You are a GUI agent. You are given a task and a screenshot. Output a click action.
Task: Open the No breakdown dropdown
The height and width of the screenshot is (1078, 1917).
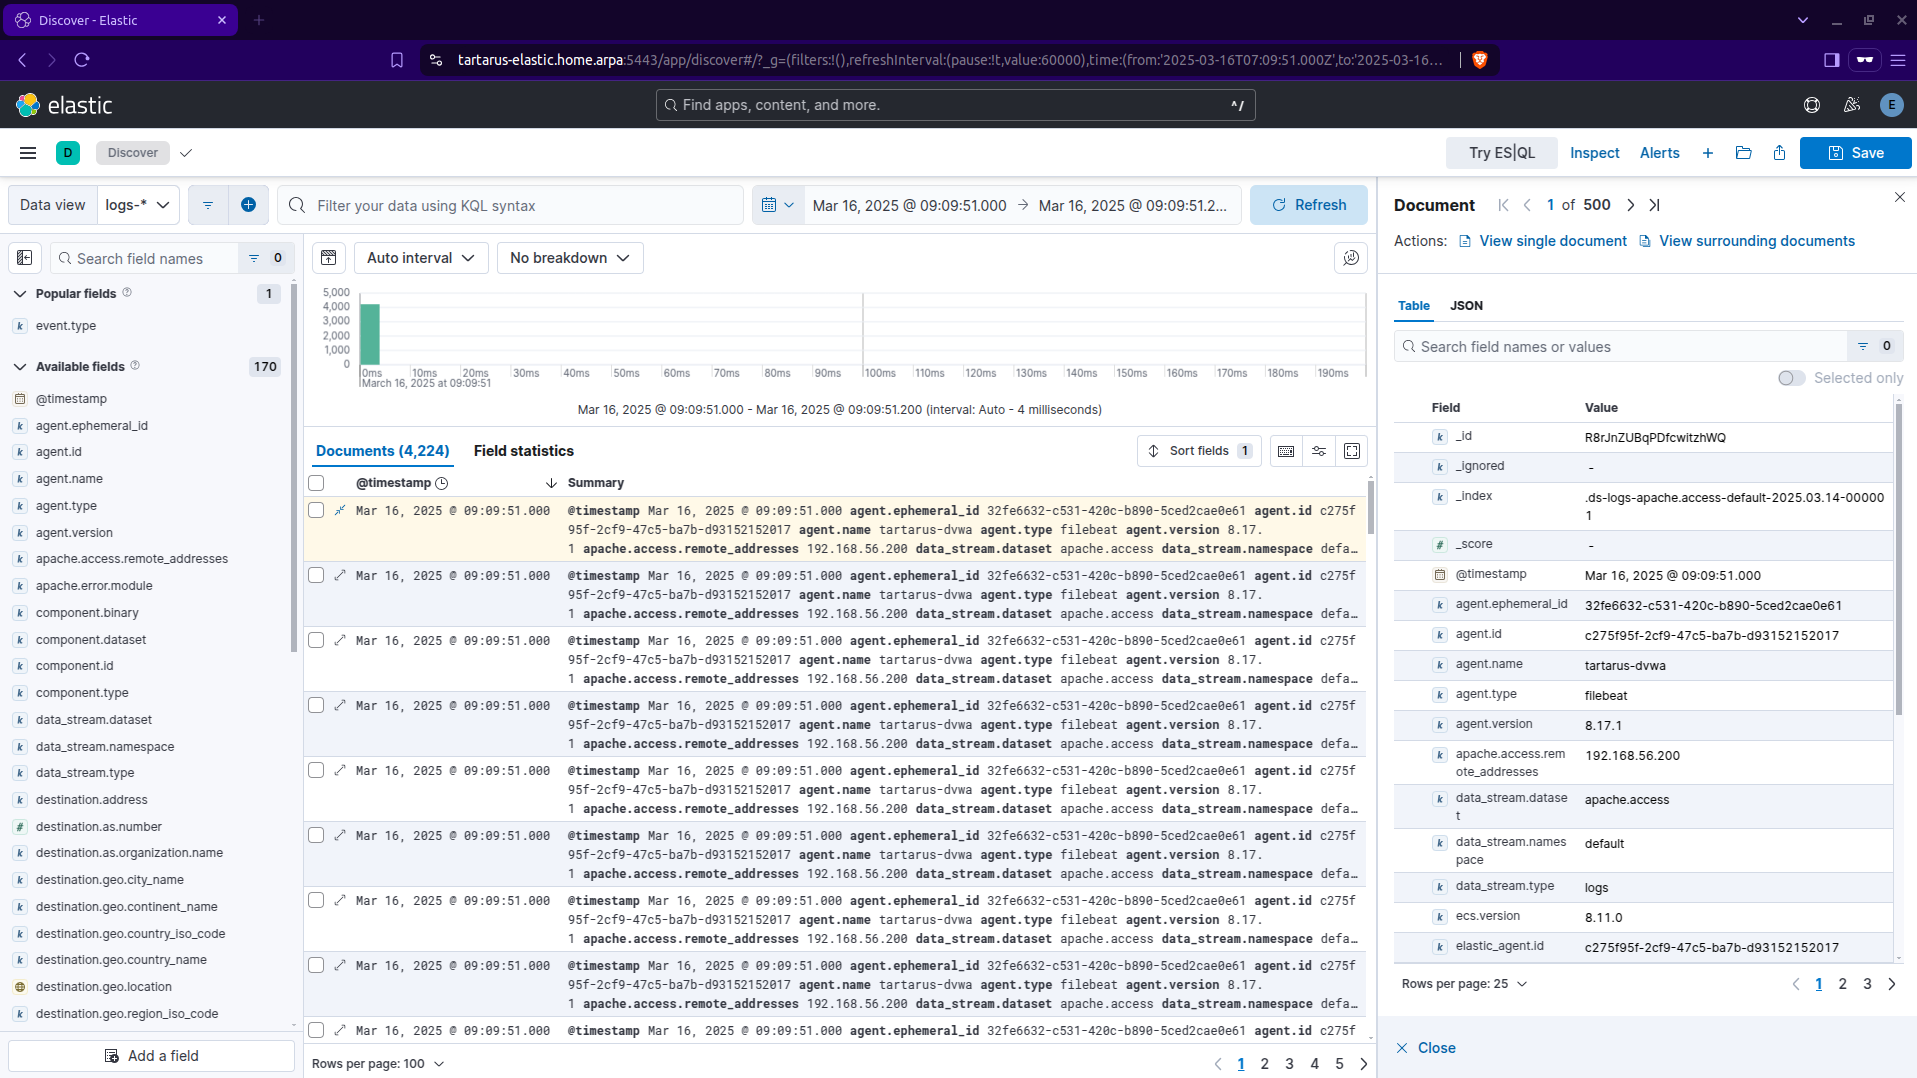569,258
